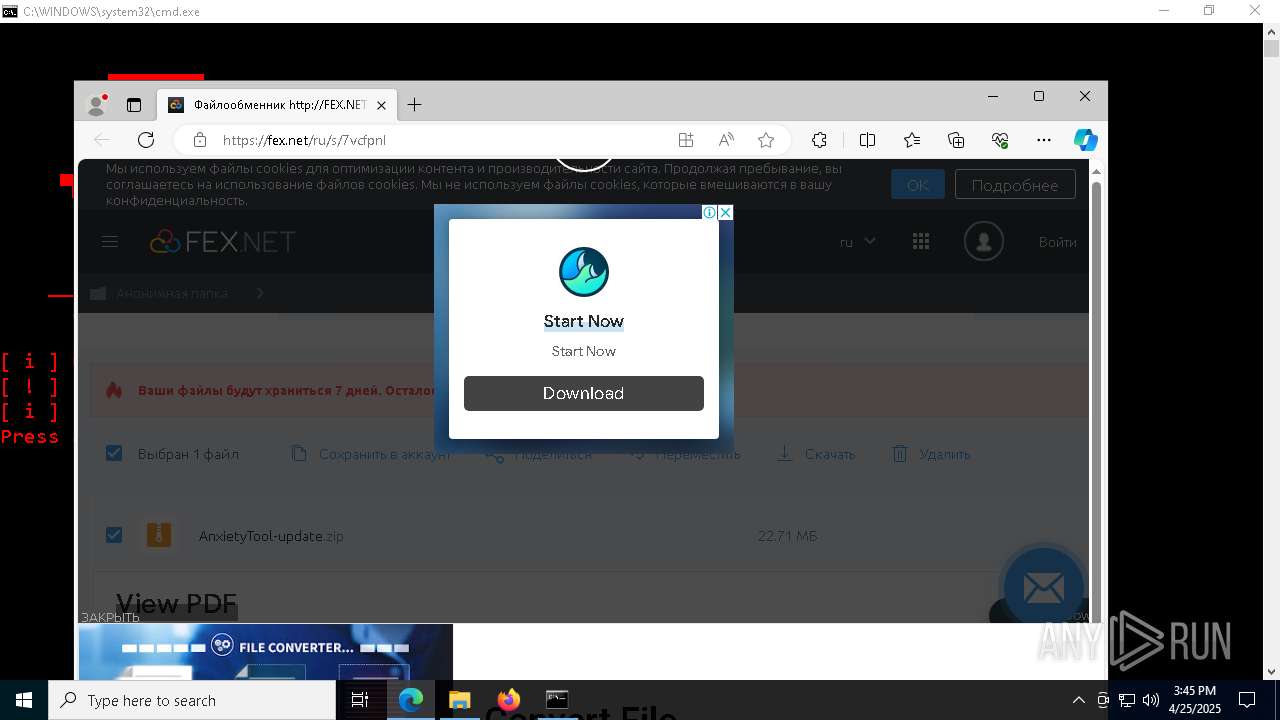Open Browser essentials heart icon
Viewport: 1280px width, 720px height.
1000,140
